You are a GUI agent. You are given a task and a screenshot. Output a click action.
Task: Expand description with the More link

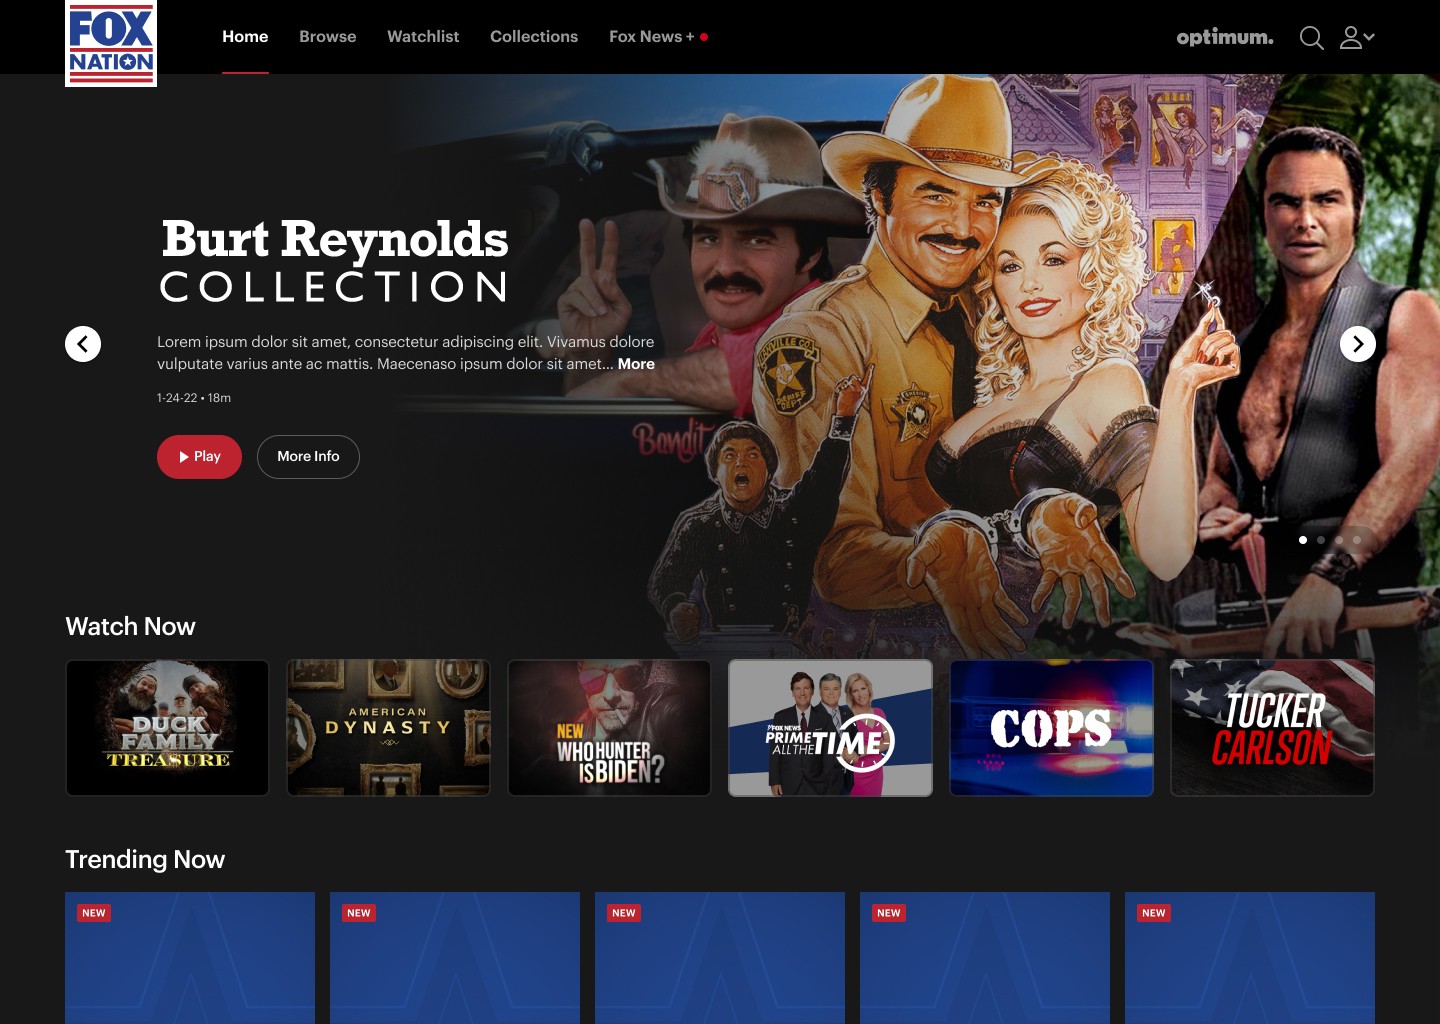pos(636,364)
